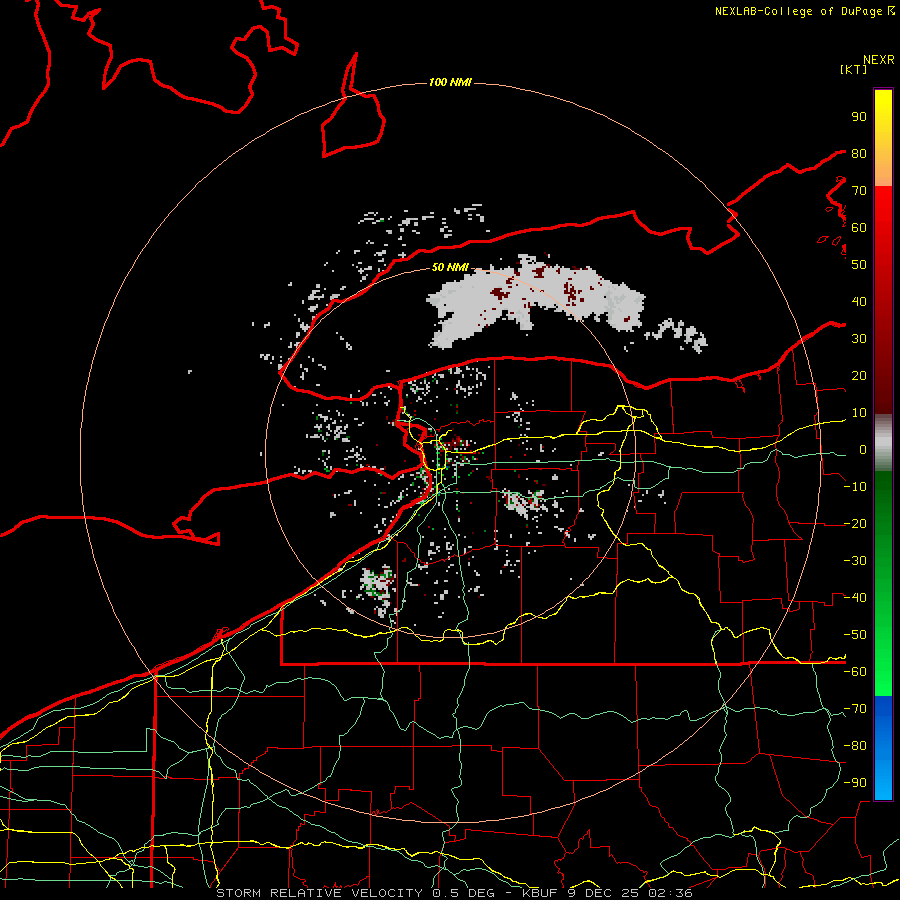Viewport: 900px width, 900px height.
Task: Click the 20 value on velocity scale
Action: tap(859, 376)
